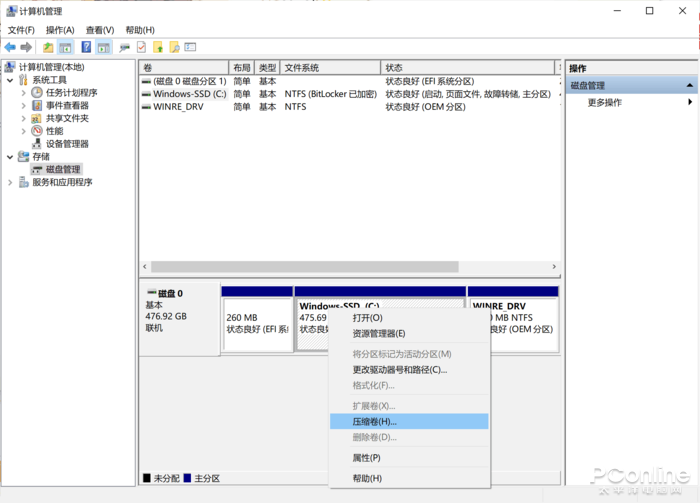Collapse the 存储 tree node

point(10,157)
